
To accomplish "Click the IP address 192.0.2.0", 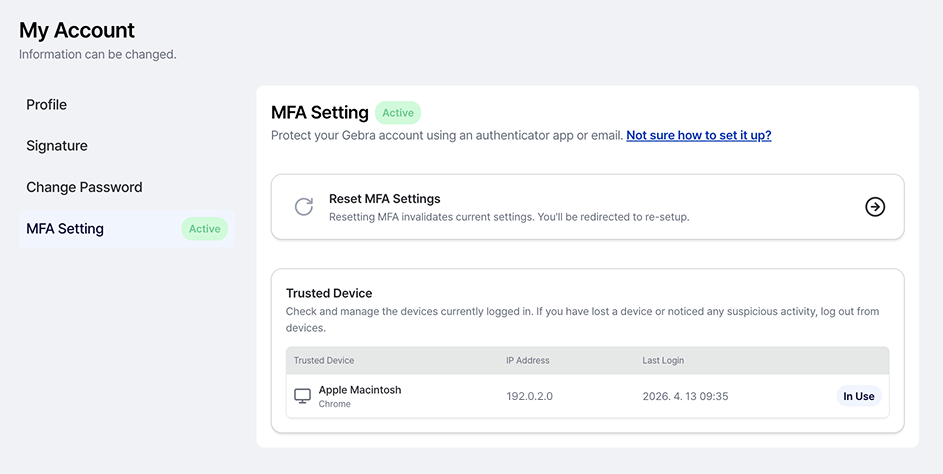I will click(530, 396).
